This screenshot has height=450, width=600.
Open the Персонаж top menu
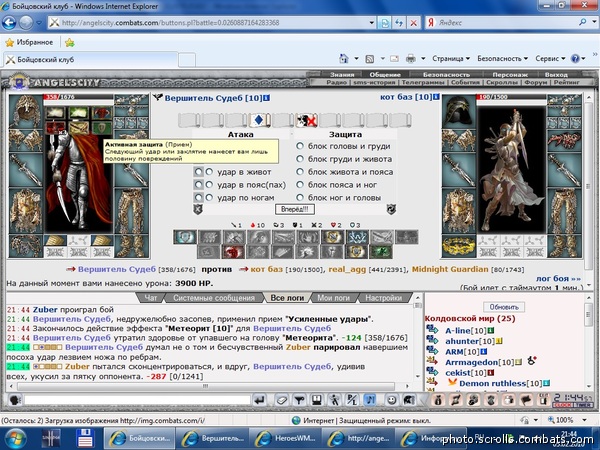click(510, 75)
